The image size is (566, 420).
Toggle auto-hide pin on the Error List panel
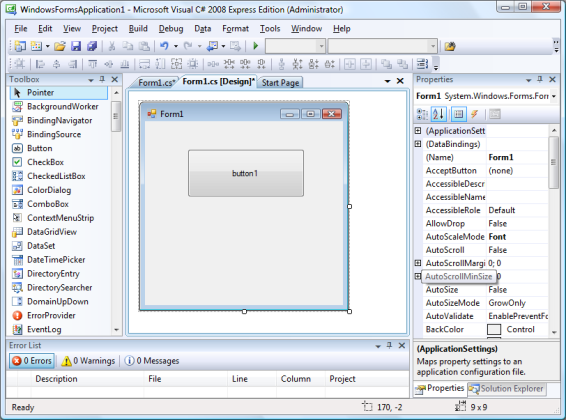(389, 346)
